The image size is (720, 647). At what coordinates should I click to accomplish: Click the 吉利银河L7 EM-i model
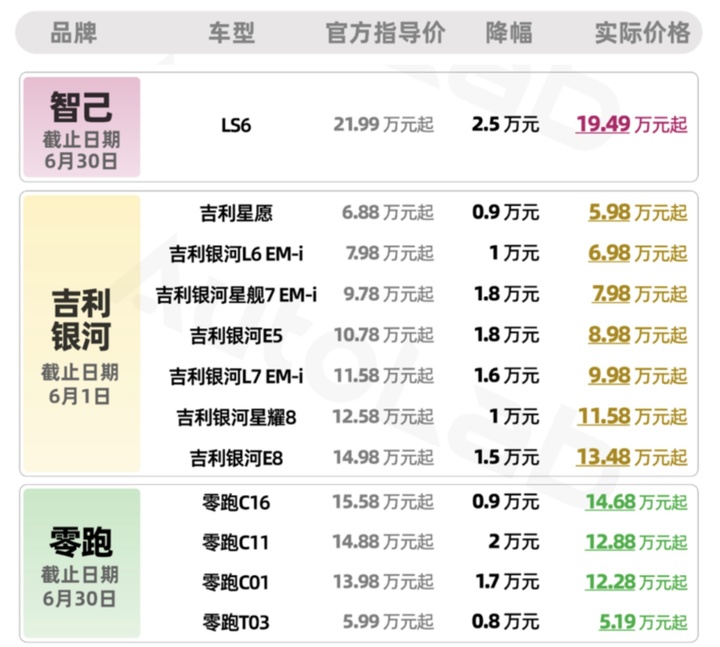coord(236,377)
